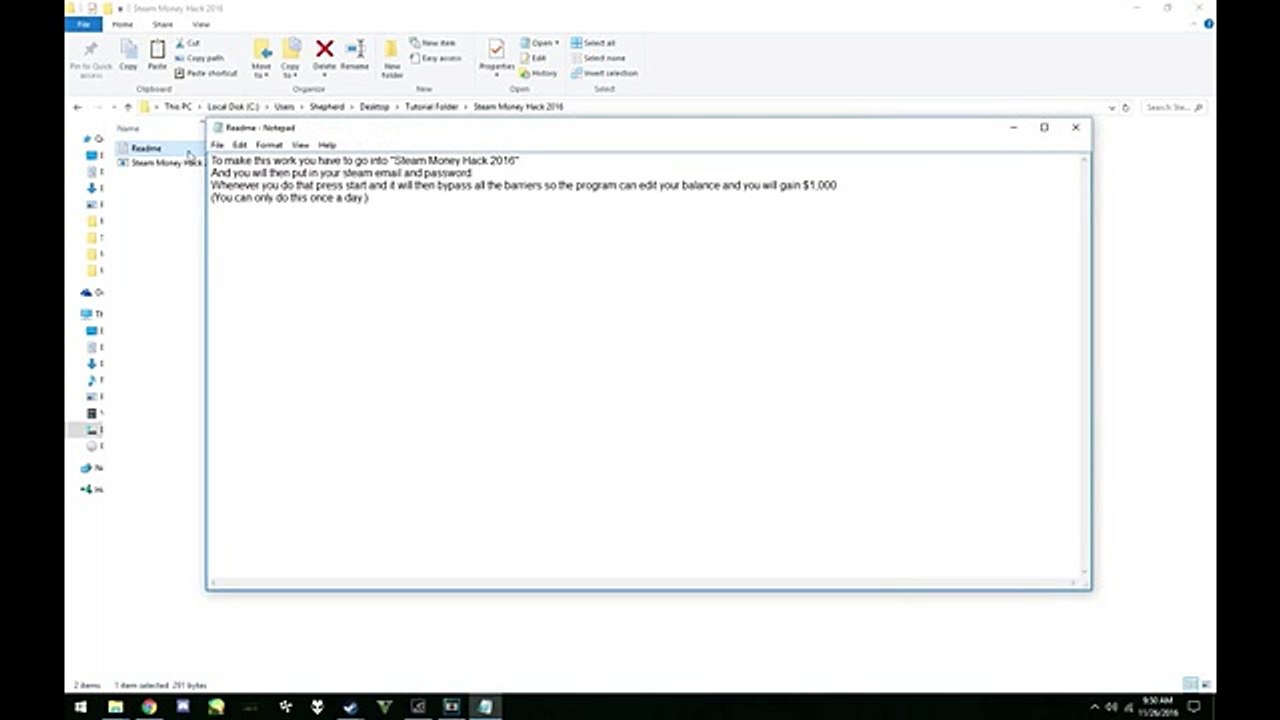Show hidden system tray icons
This screenshot has width=1280, height=720.
(x=1094, y=707)
